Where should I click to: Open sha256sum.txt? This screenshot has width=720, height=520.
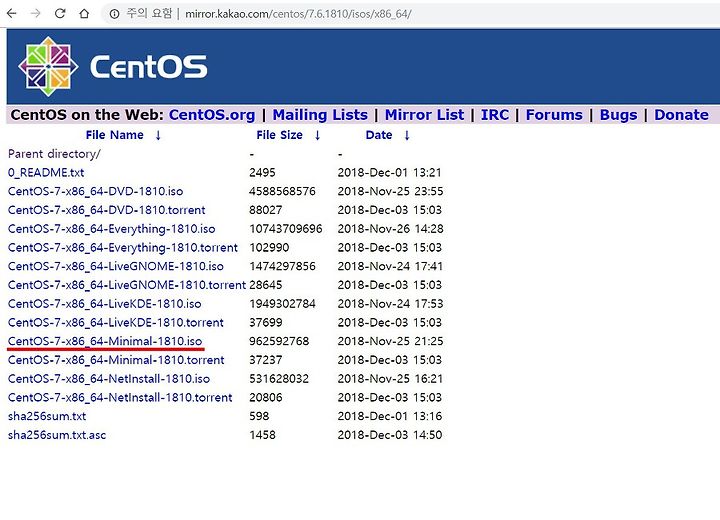pos(47,416)
